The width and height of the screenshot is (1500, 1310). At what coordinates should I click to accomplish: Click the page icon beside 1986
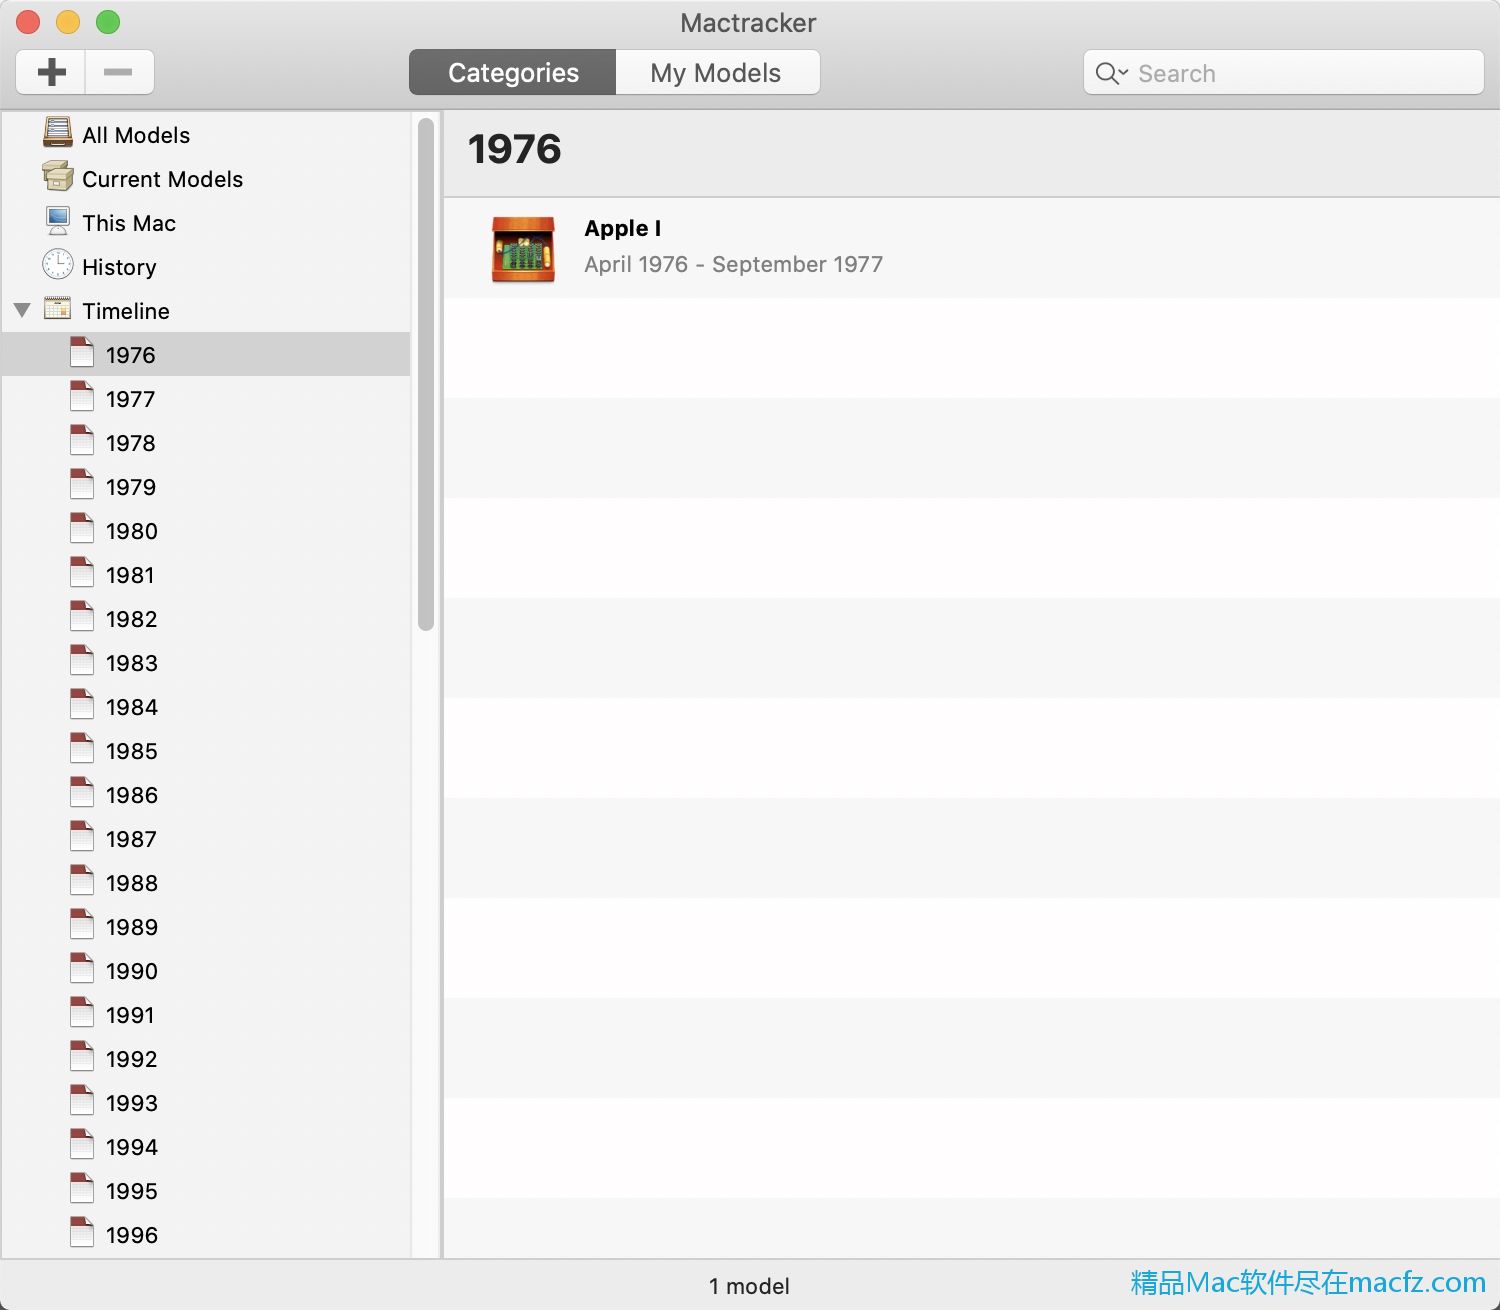(x=82, y=793)
